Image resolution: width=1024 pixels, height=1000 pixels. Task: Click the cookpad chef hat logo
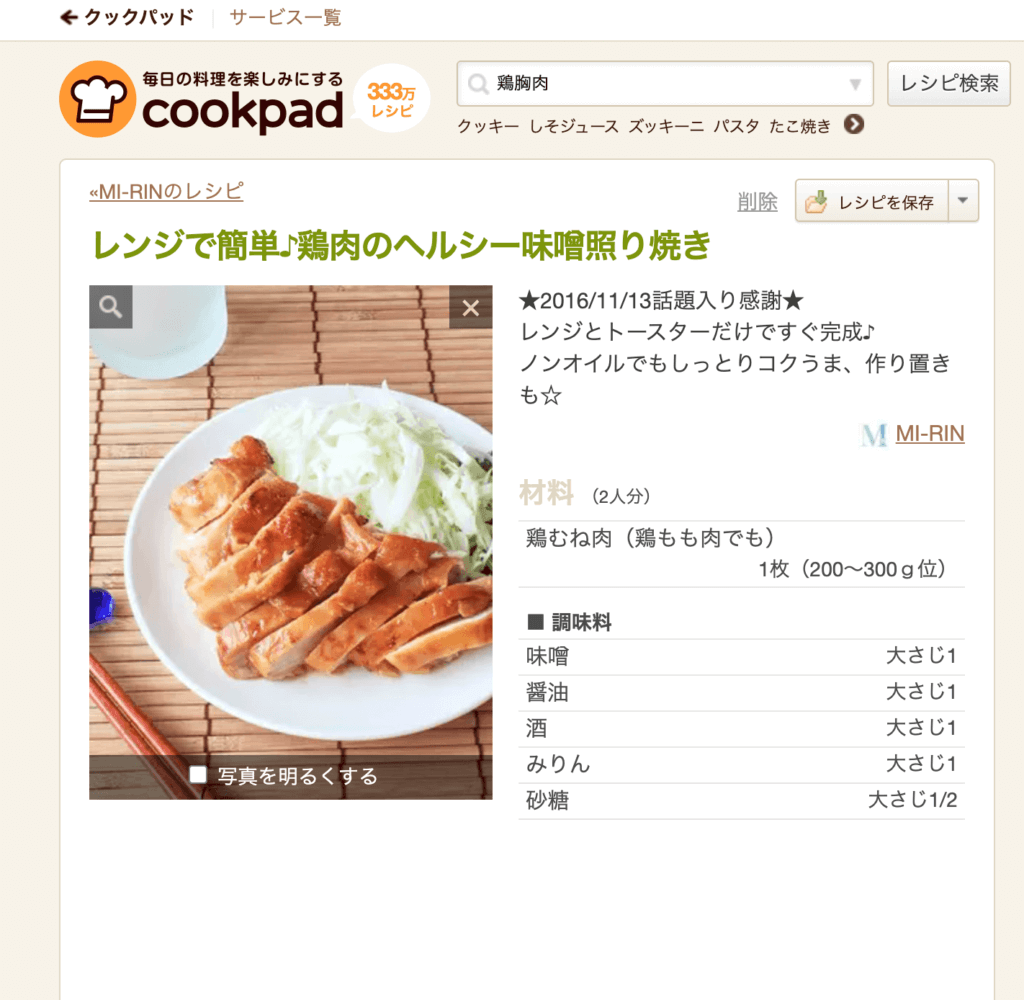97,99
